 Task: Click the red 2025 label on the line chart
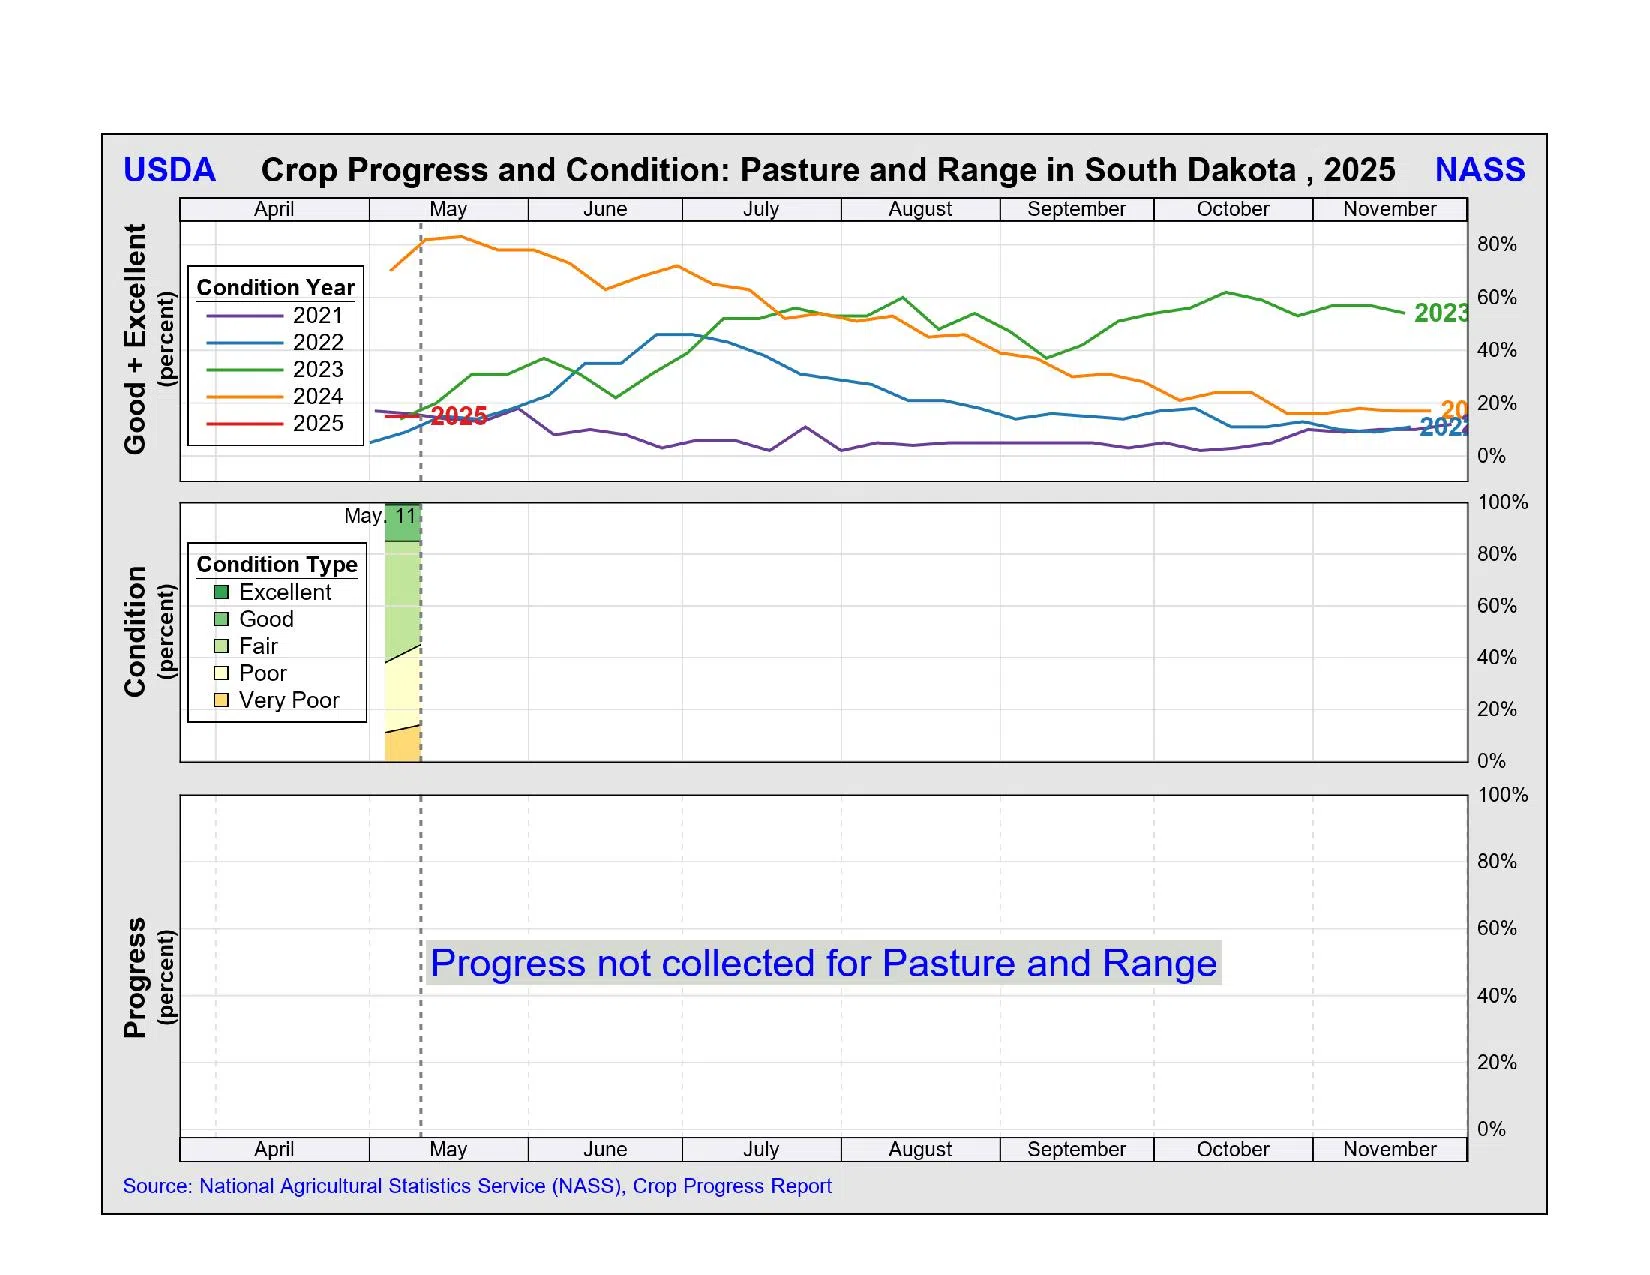[x=459, y=416]
